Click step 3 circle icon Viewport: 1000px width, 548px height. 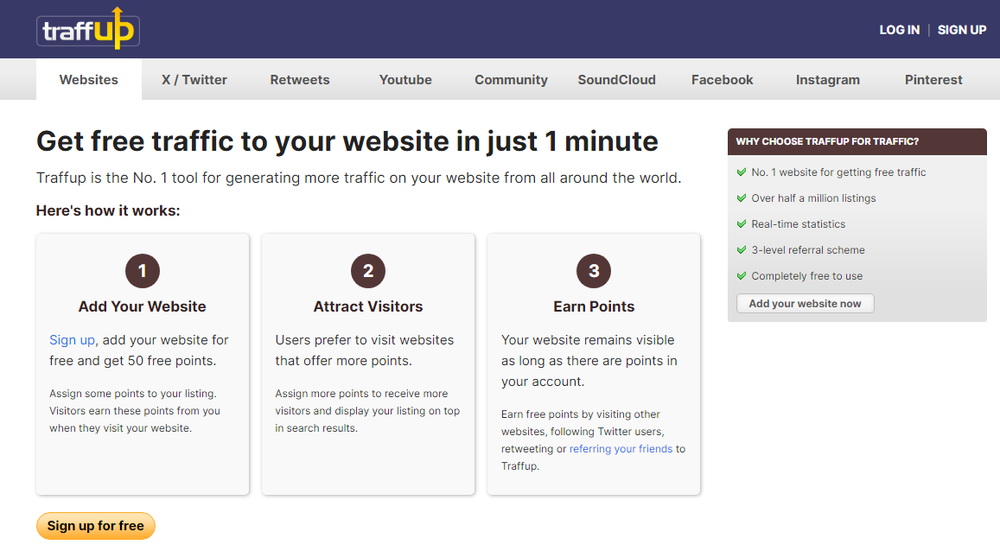click(x=594, y=271)
